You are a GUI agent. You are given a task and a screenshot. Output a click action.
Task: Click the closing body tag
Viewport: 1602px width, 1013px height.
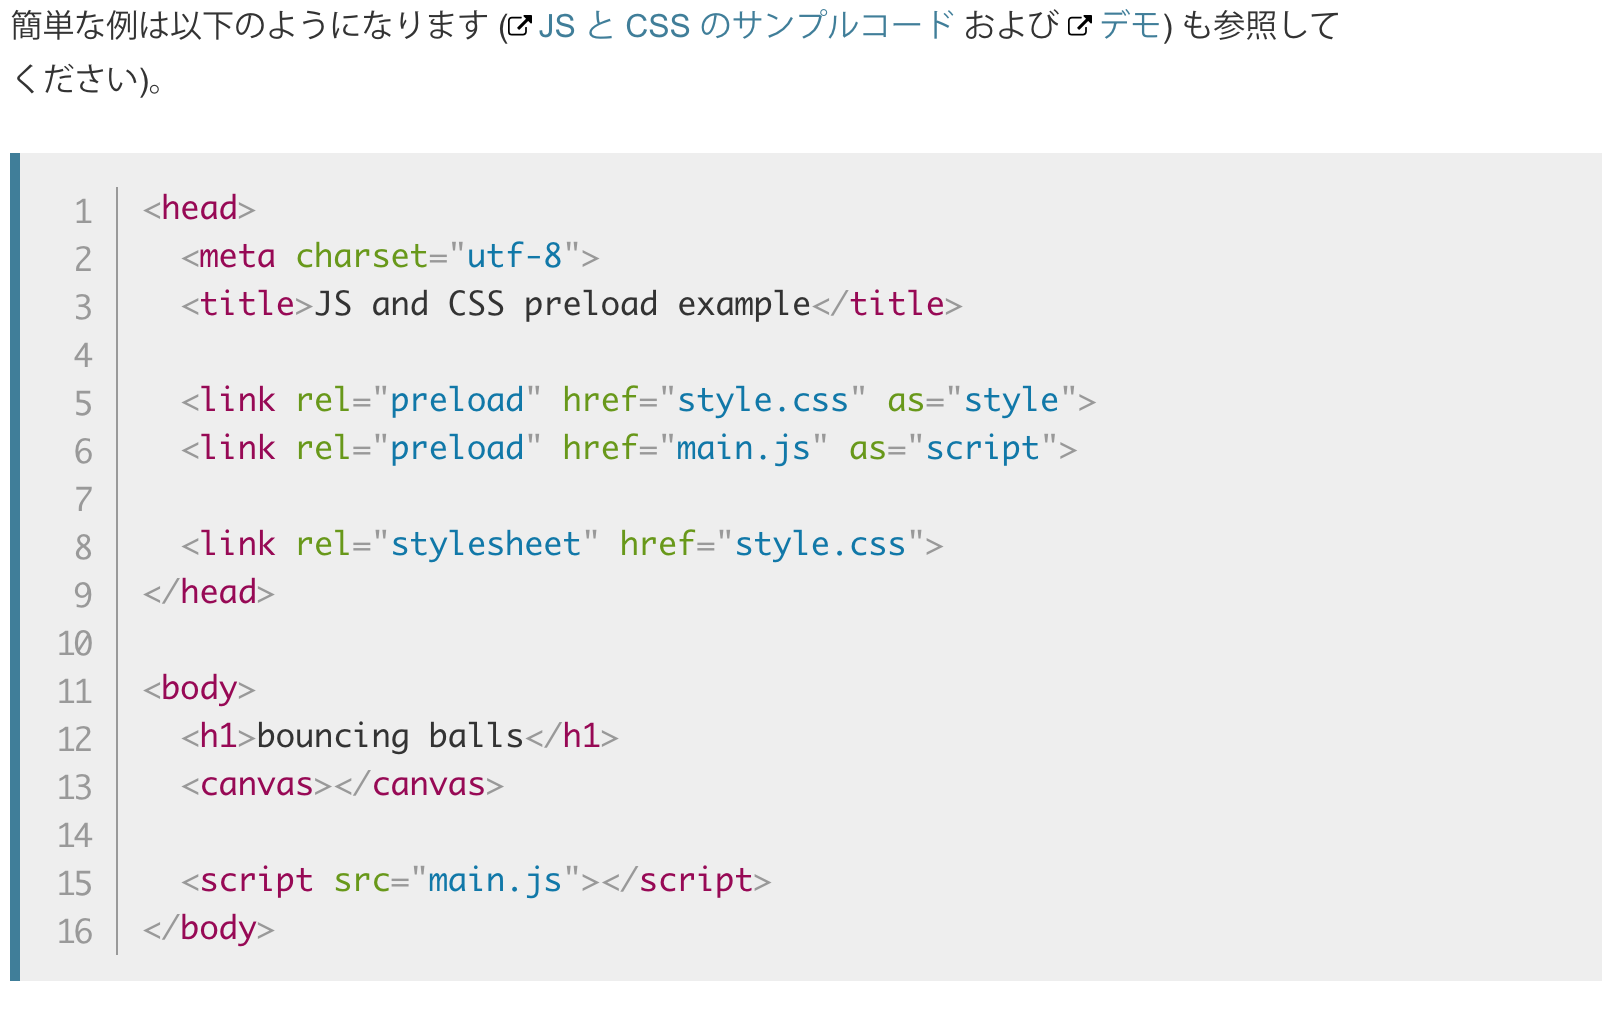pyautogui.click(x=208, y=928)
